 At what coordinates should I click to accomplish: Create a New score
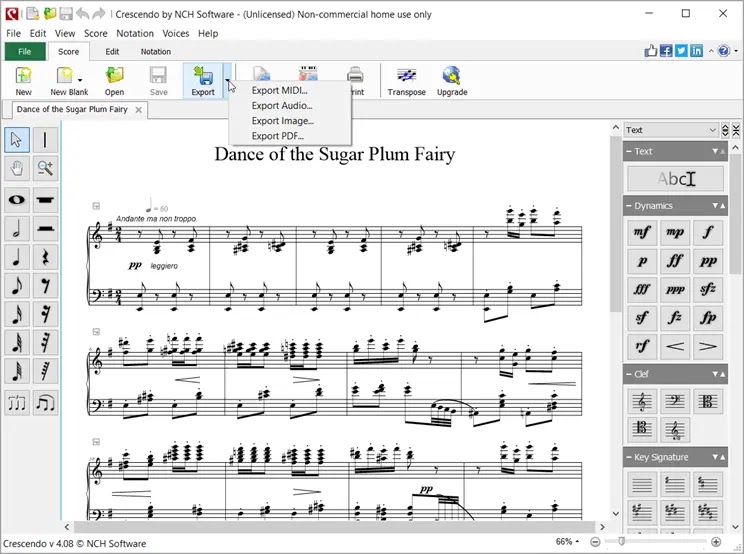pos(23,81)
